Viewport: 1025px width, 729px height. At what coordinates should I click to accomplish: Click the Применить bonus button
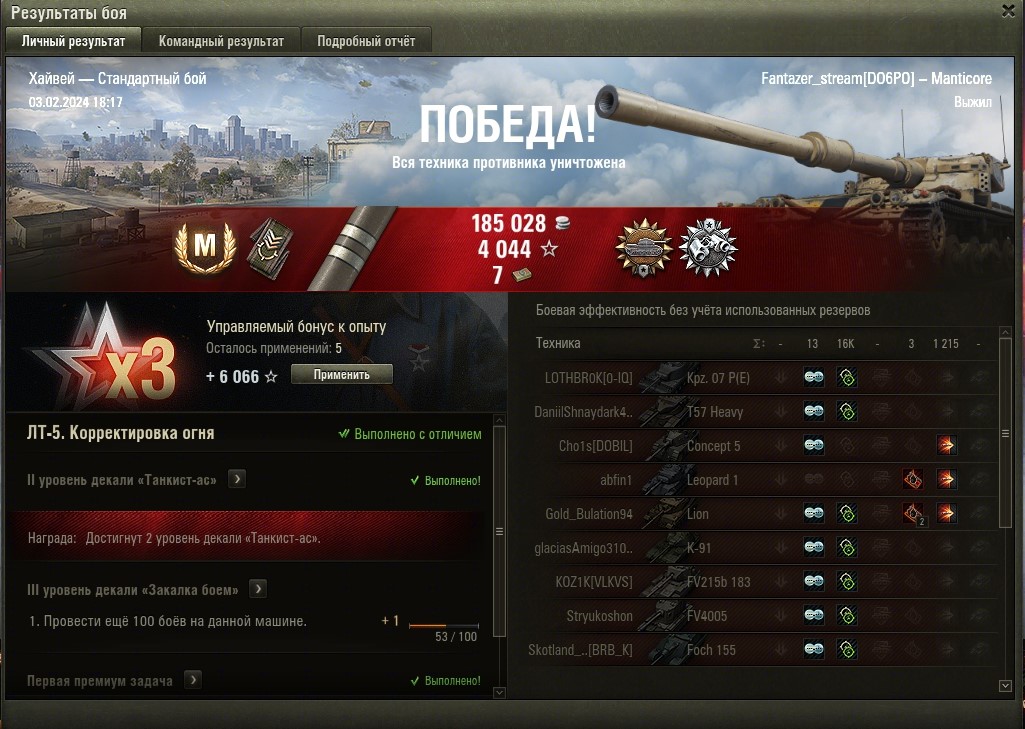pos(342,375)
